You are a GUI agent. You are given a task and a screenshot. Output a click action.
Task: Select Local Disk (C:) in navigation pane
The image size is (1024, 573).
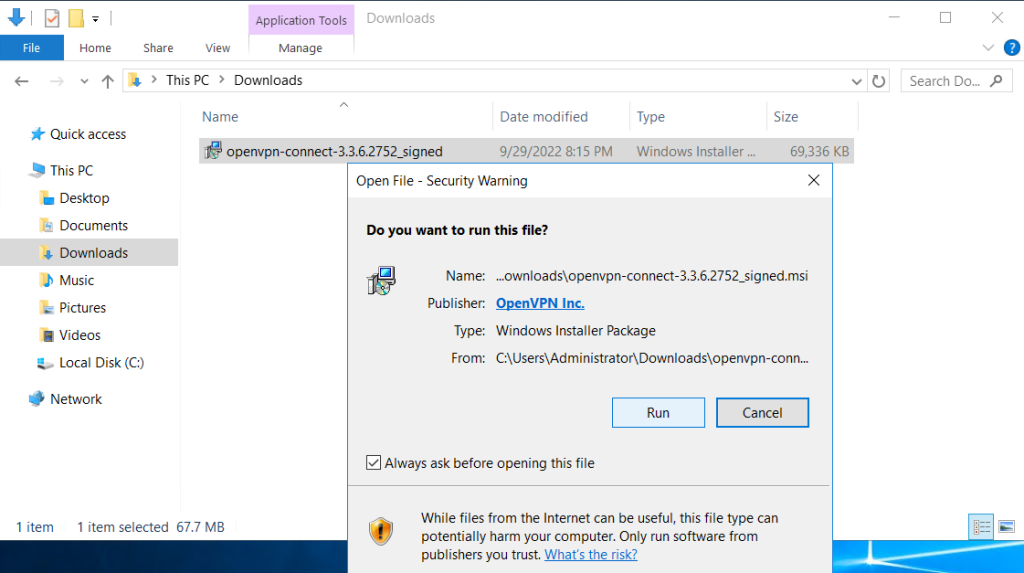tap(101, 363)
